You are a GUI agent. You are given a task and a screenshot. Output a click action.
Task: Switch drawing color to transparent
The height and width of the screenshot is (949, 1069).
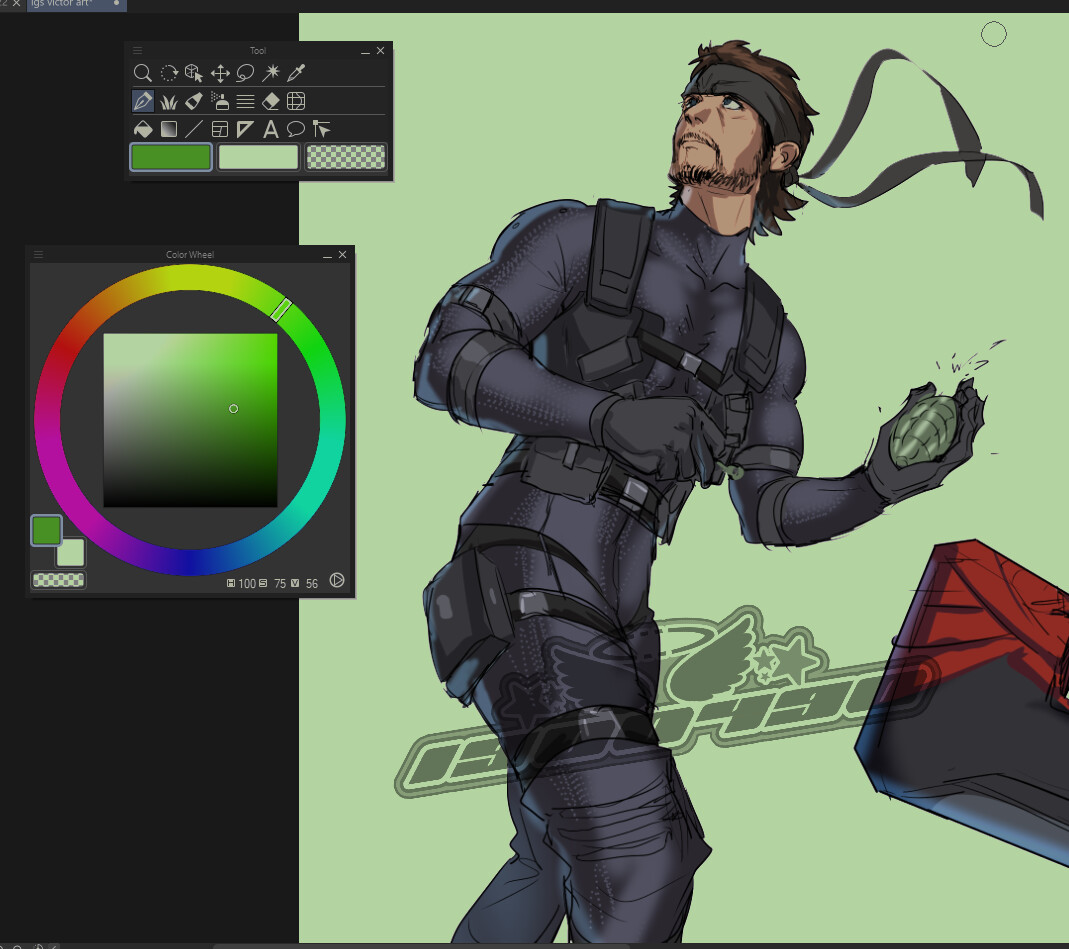click(x=345, y=157)
